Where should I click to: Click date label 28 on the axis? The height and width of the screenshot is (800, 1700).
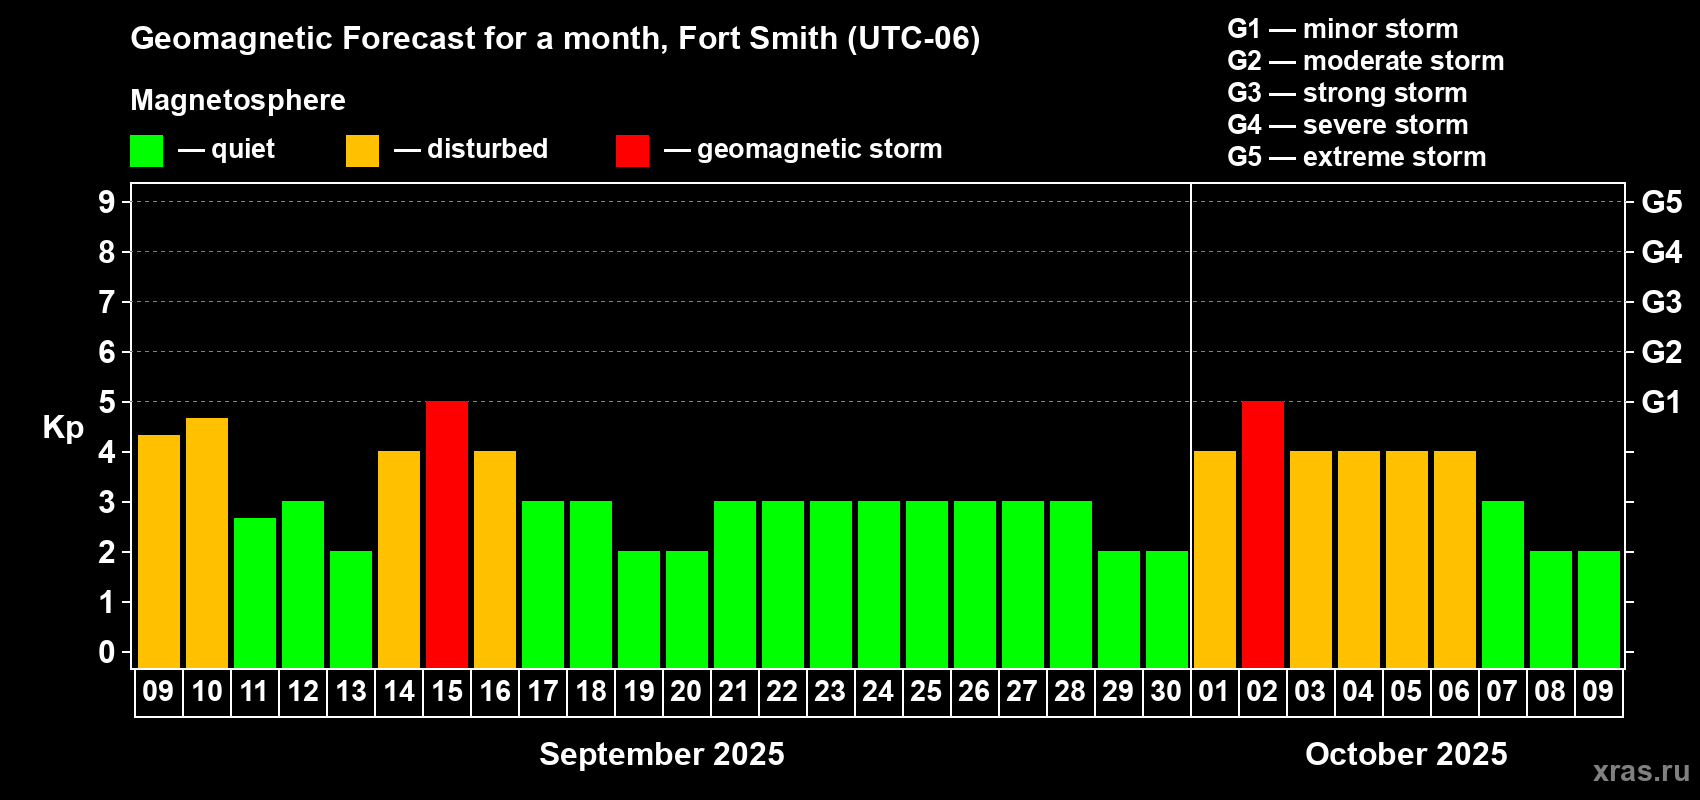1070,691
